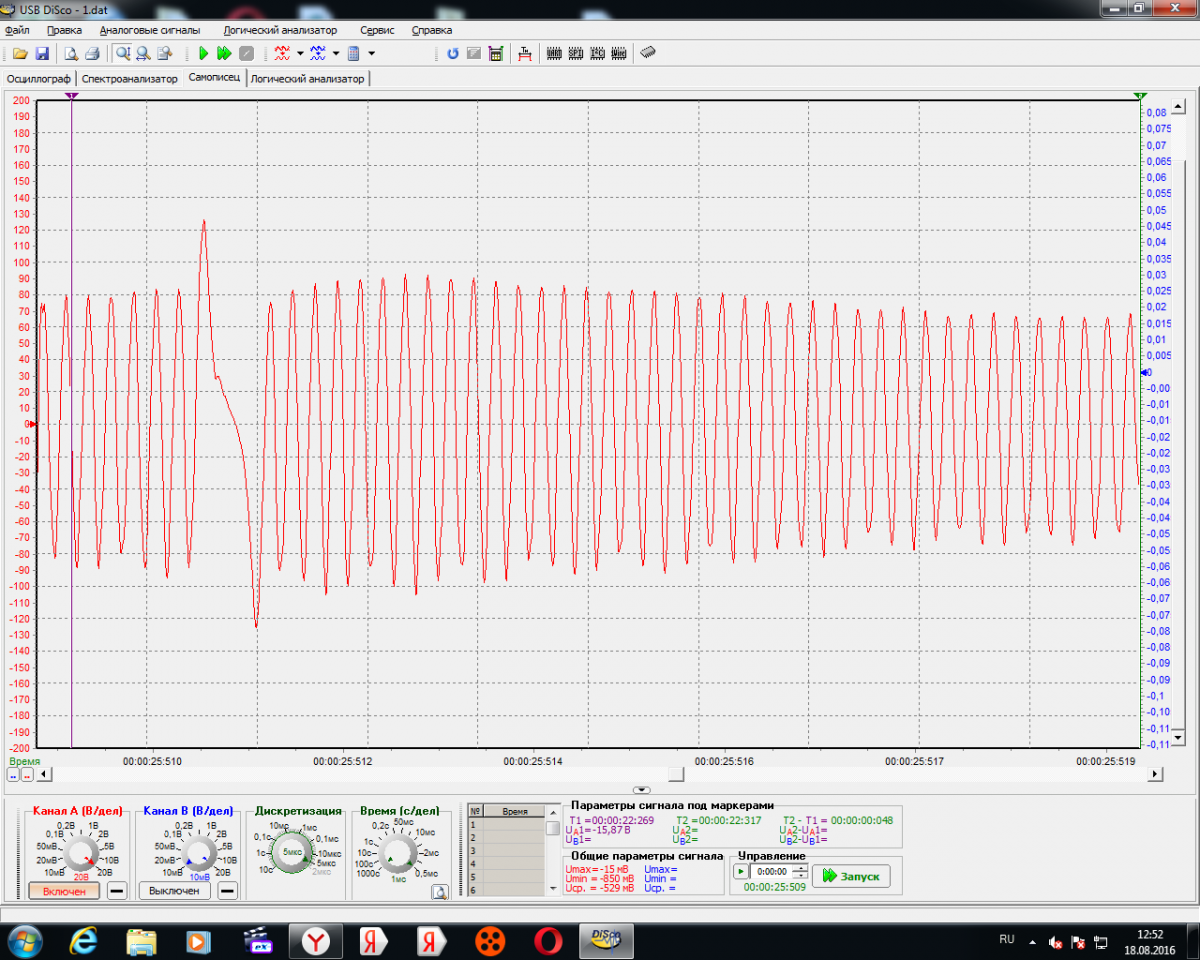Click the gray stop button in toolbar
The image size is (1200, 960).
click(x=246, y=53)
